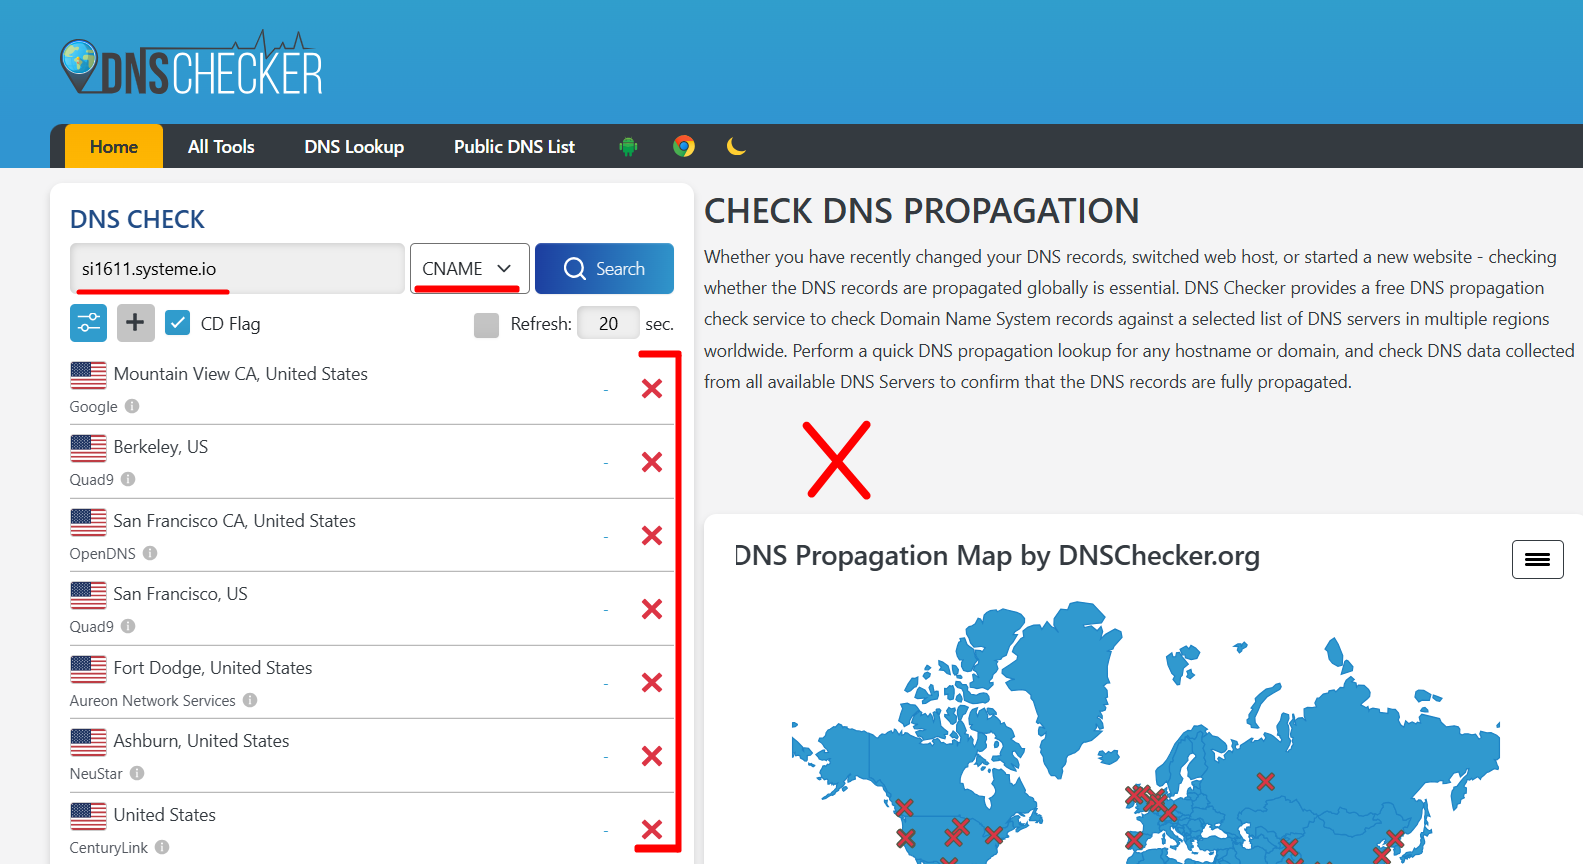Click the Mountain View CA, United States row text
This screenshot has width=1583, height=864.
point(240,374)
